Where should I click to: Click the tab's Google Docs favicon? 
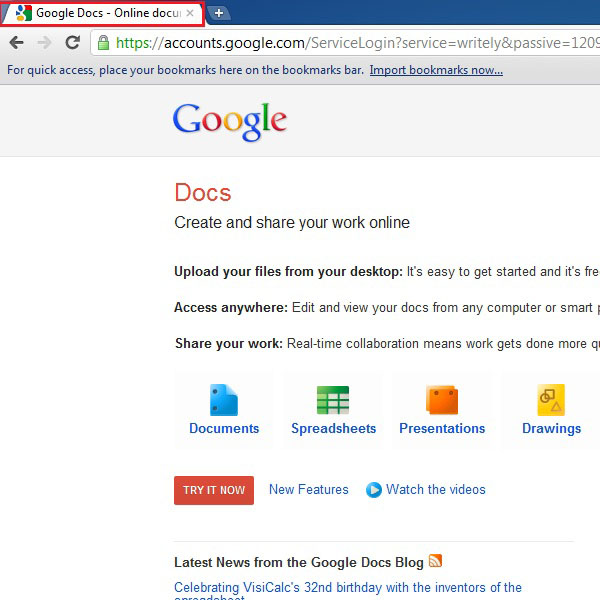pyautogui.click(x=23, y=13)
